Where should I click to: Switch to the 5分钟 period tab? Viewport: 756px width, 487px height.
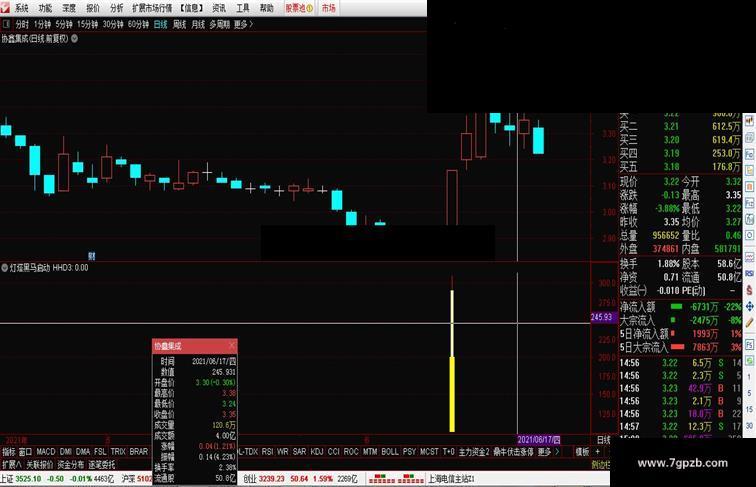tap(64, 24)
